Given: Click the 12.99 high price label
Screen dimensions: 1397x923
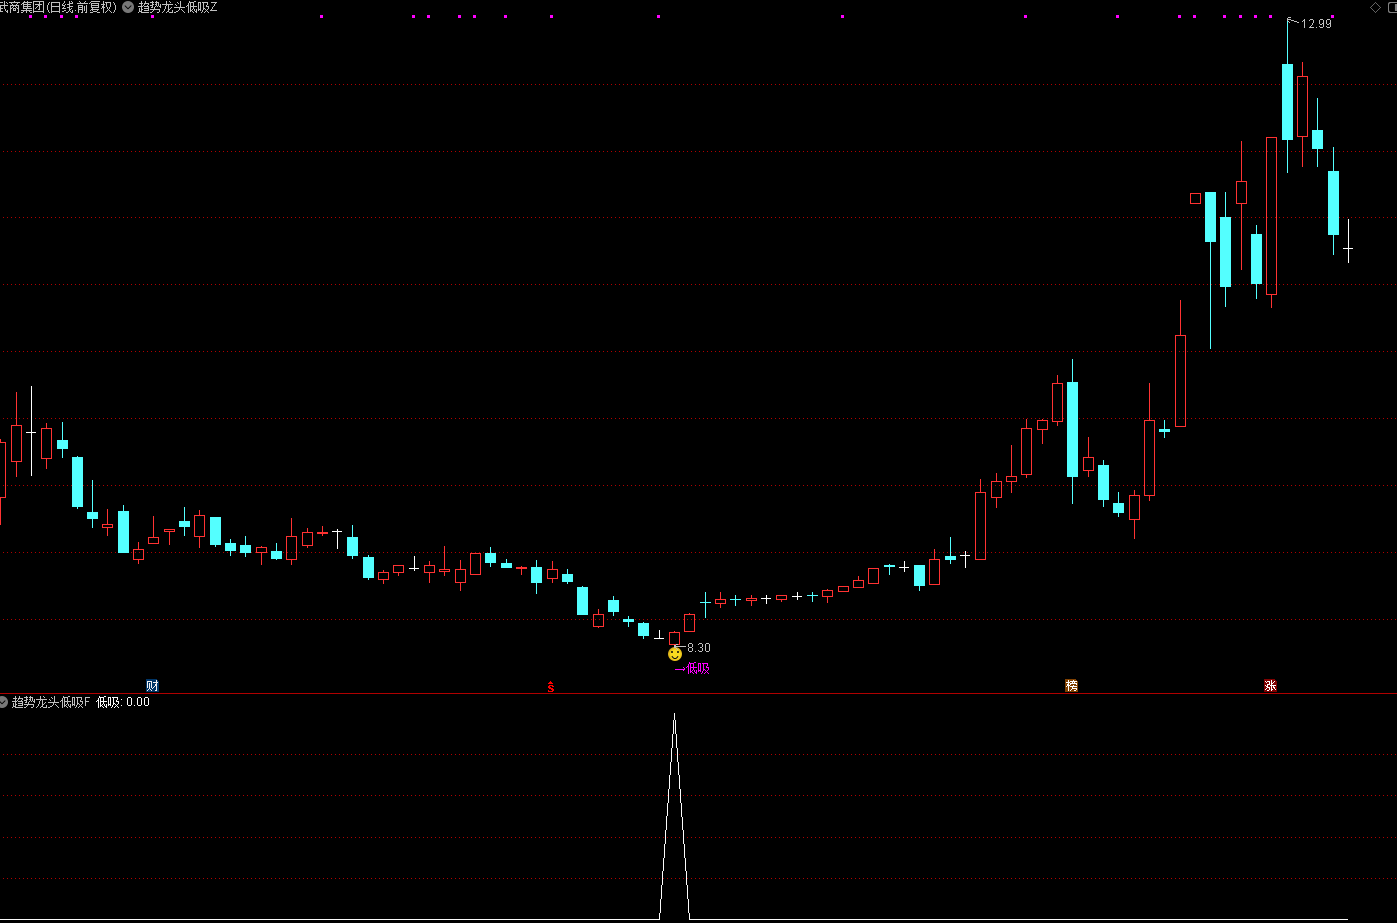Looking at the screenshot, I should pos(1316,24).
